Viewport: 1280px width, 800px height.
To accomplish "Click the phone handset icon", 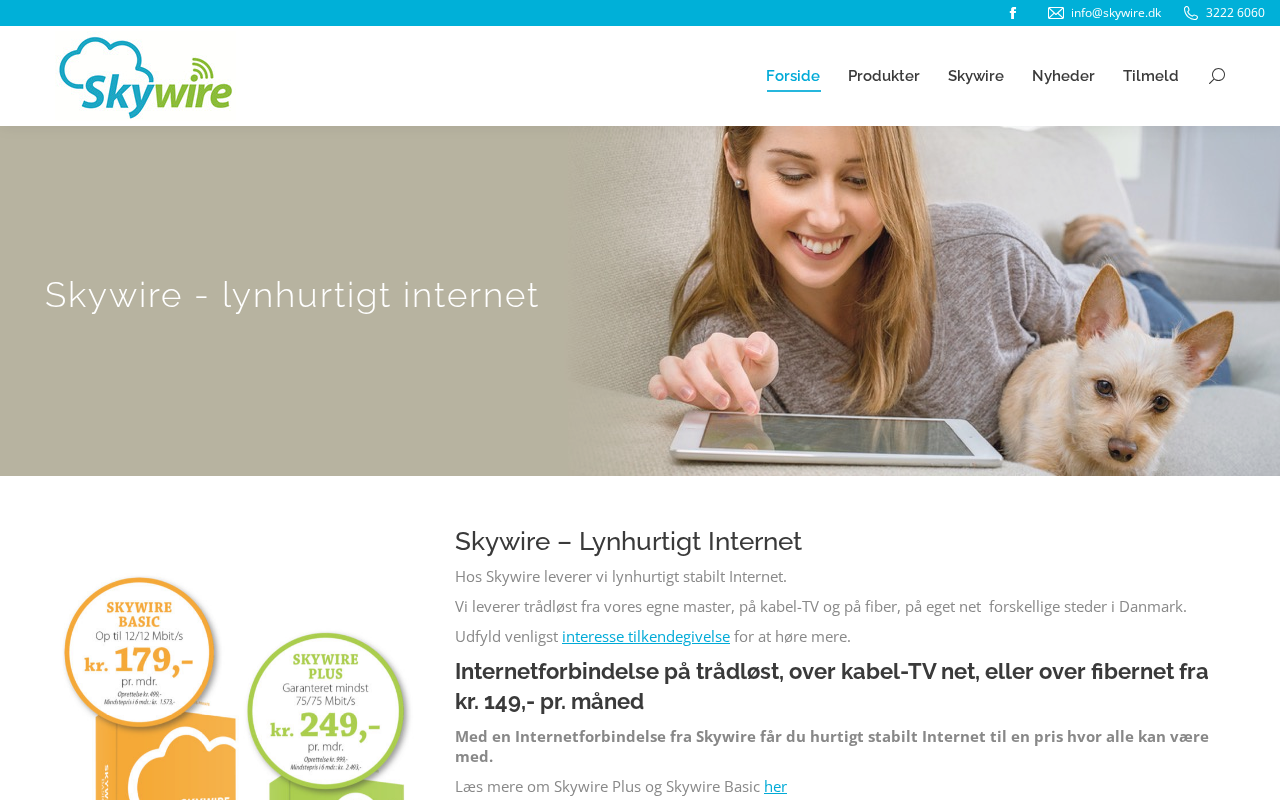I will click(1191, 13).
